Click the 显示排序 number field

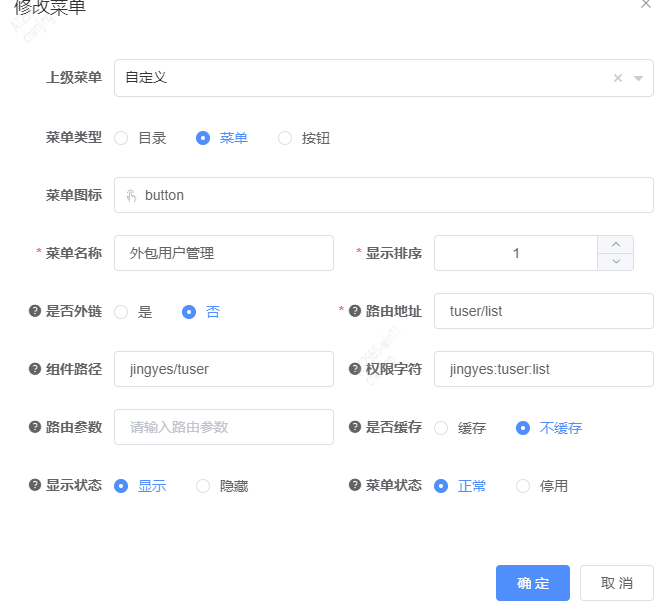pyautogui.click(x=516, y=253)
